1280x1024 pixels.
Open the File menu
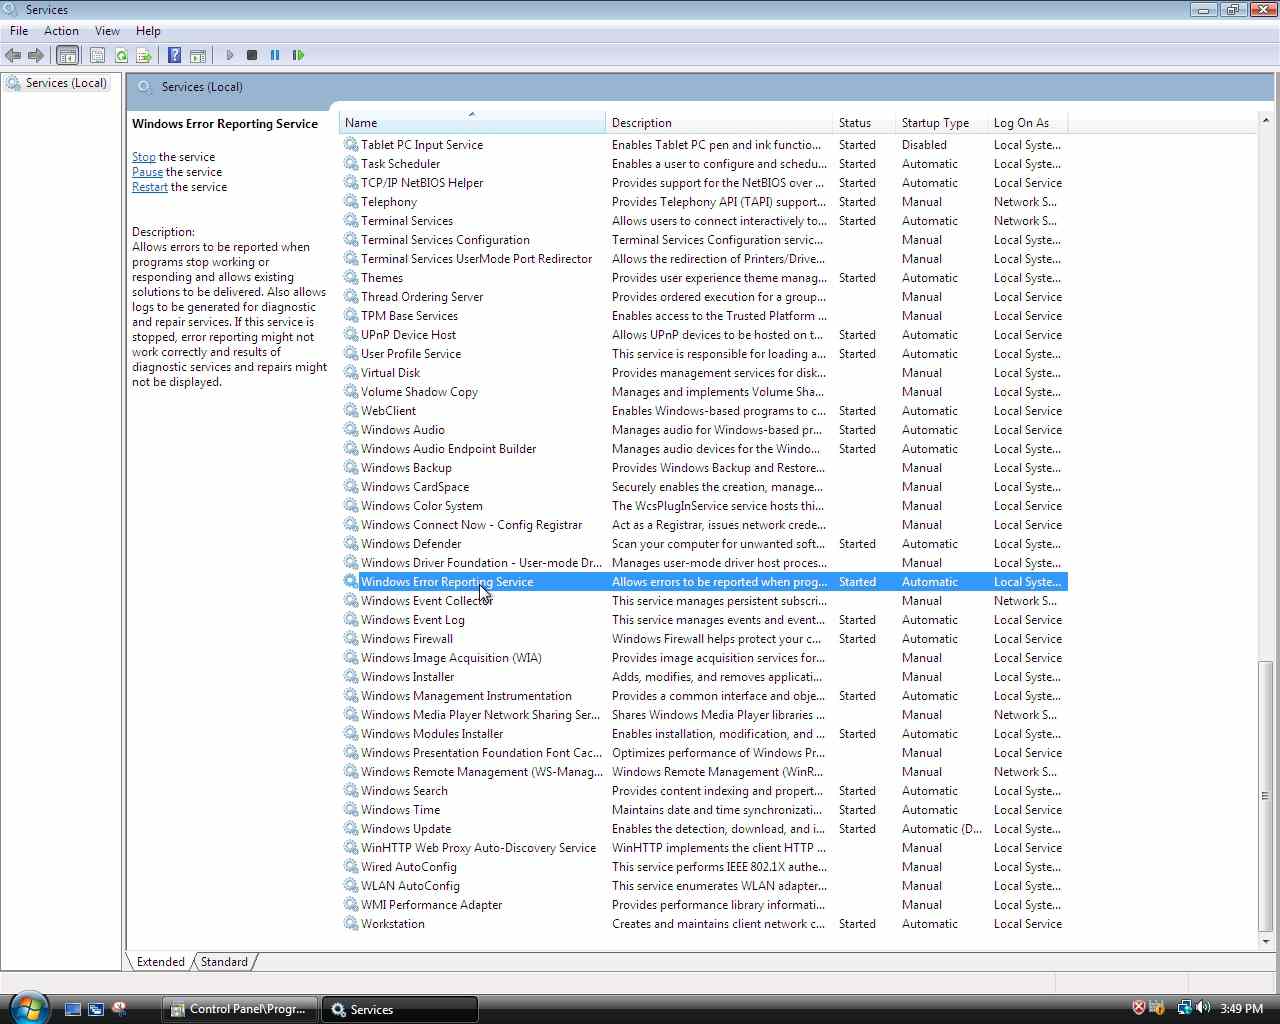click(19, 31)
